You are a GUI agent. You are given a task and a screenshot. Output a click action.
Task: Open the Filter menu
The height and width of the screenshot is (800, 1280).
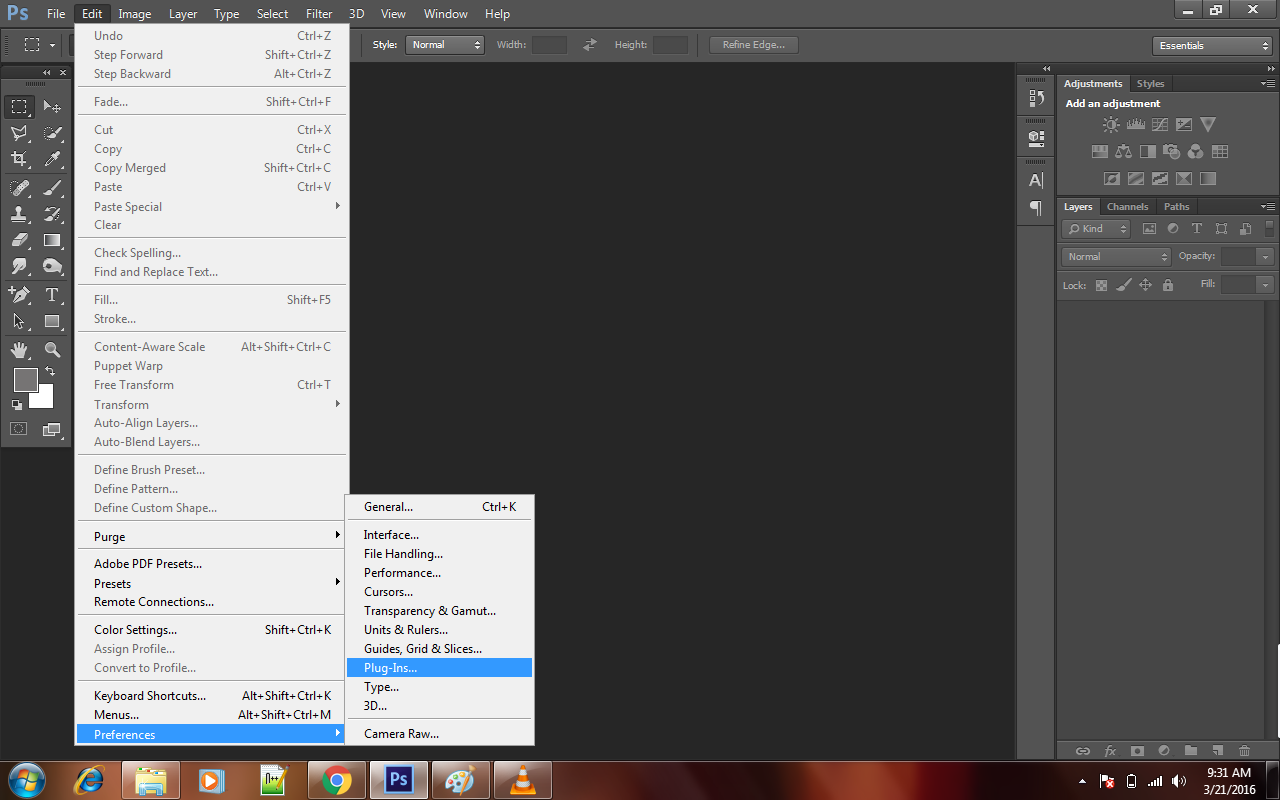click(x=319, y=14)
